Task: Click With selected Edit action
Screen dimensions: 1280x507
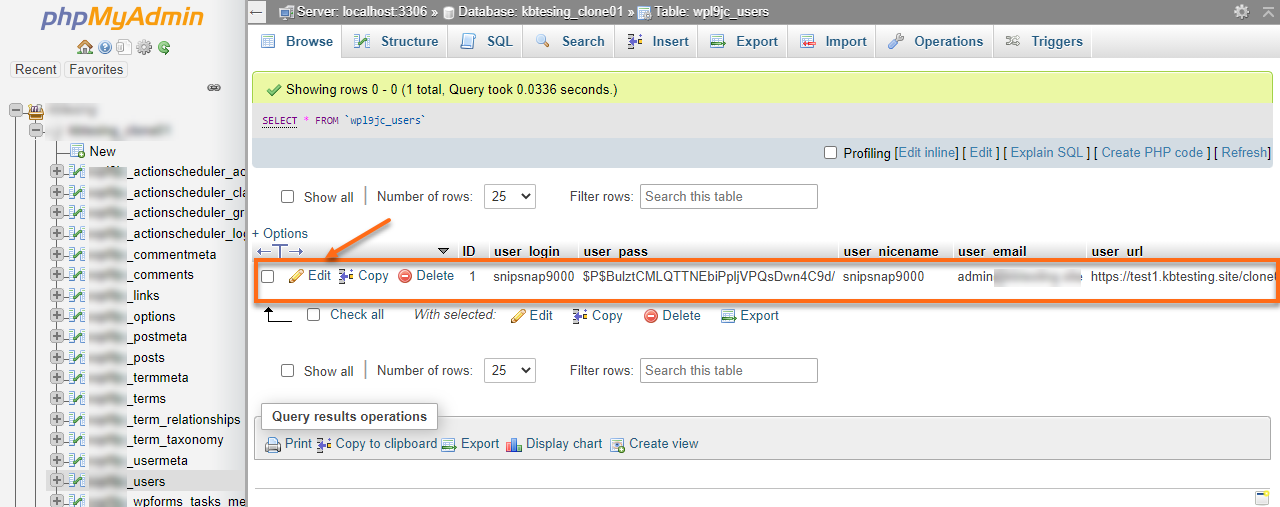Action: (531, 315)
